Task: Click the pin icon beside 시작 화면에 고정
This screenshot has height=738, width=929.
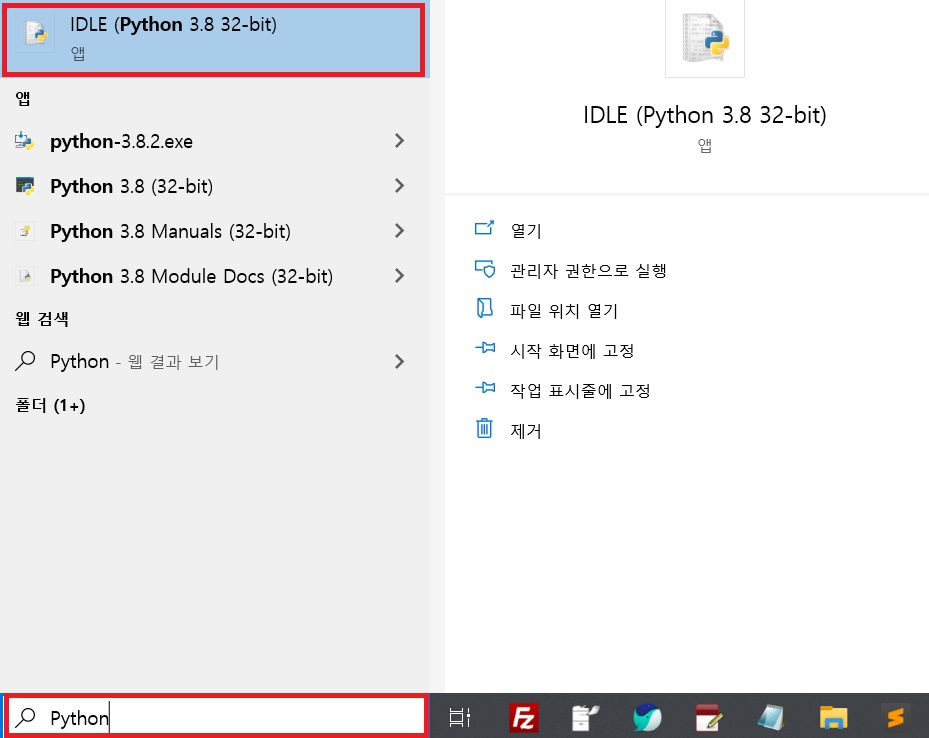Action: [x=485, y=348]
